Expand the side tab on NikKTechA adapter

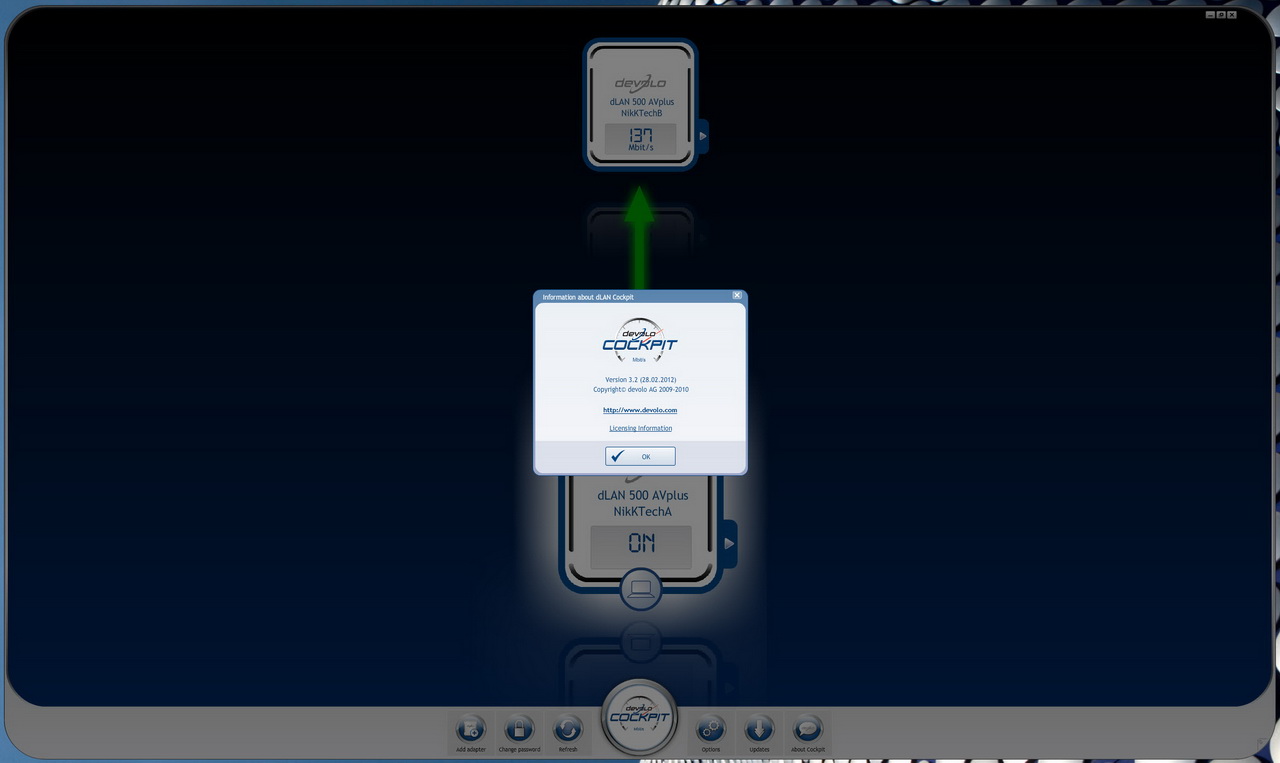point(729,544)
